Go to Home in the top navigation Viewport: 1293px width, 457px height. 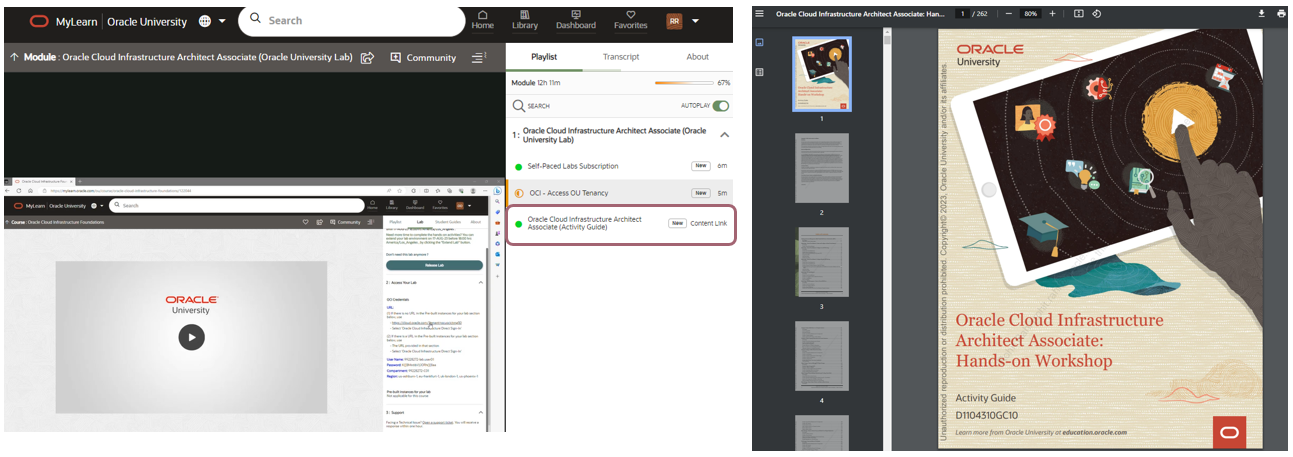click(483, 20)
